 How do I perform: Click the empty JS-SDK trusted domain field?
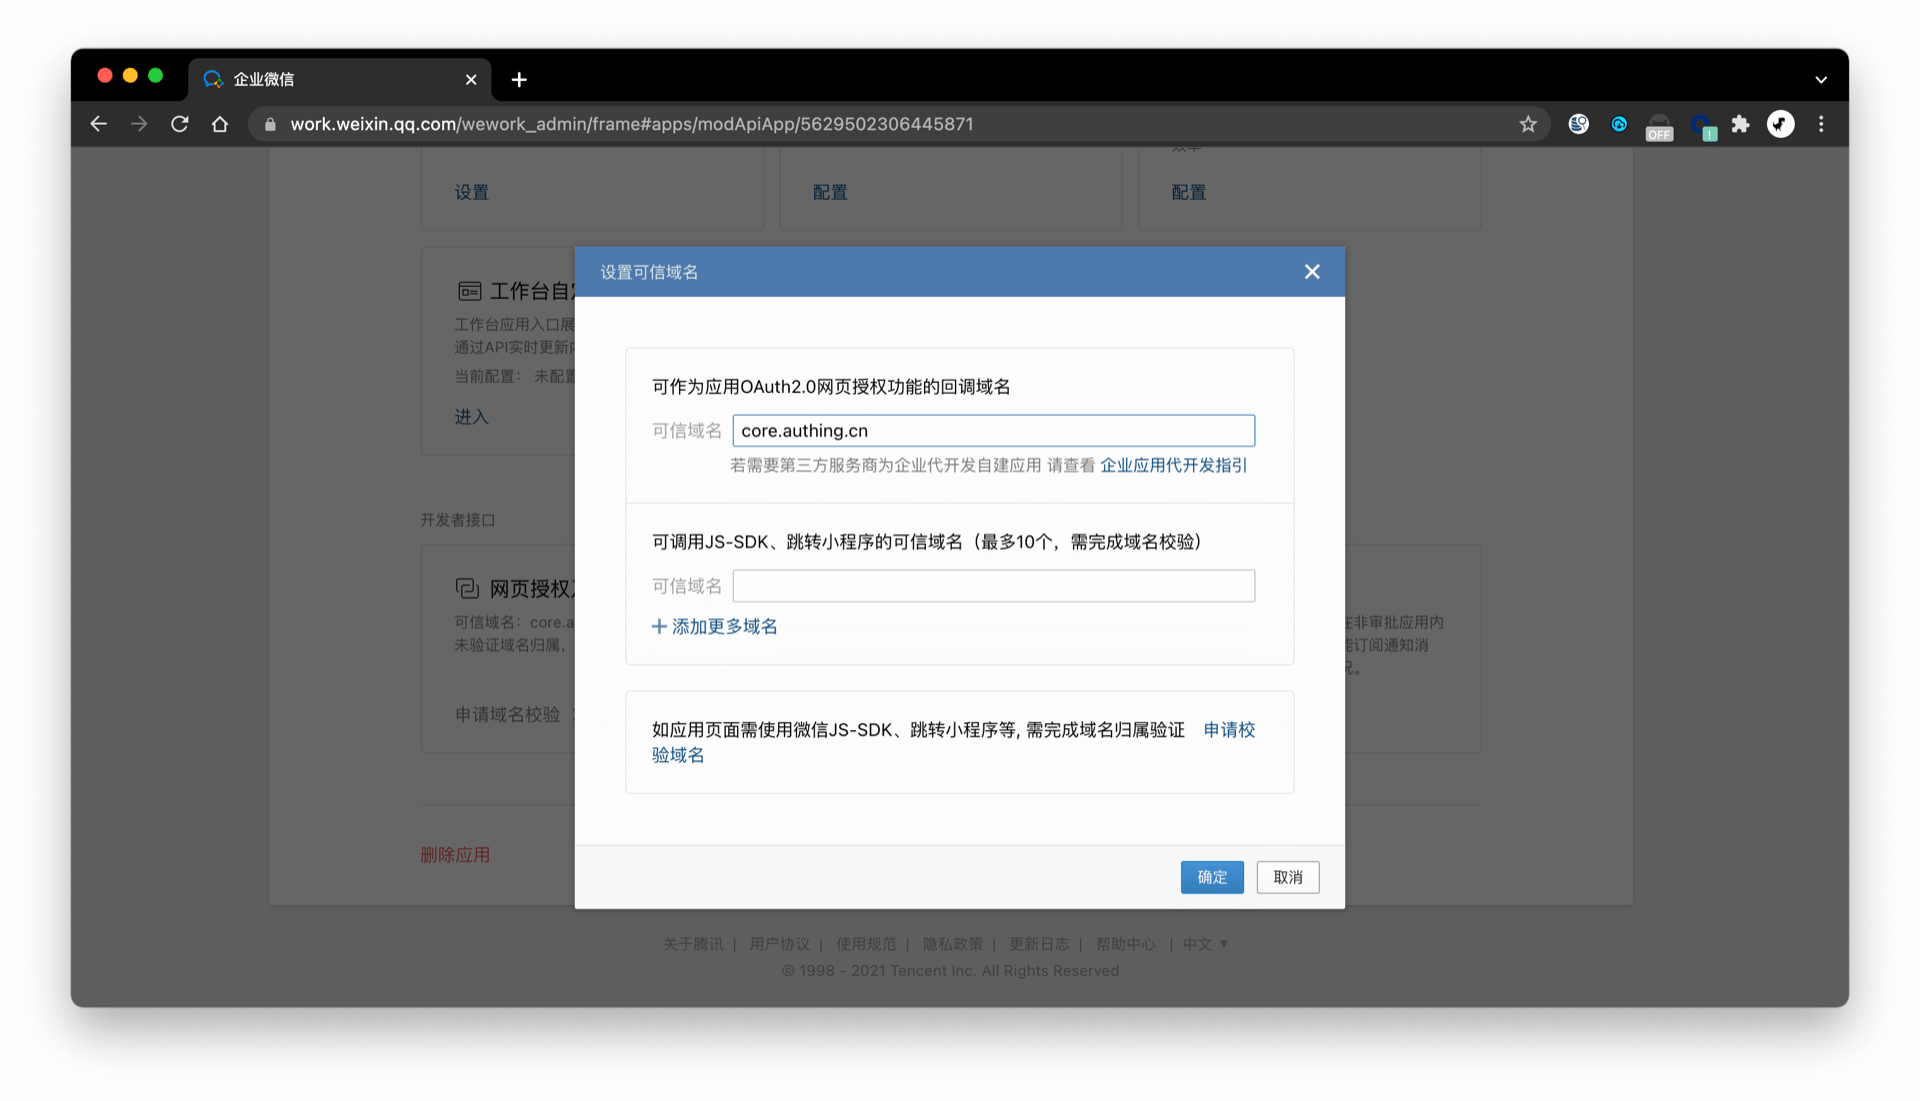(993, 586)
